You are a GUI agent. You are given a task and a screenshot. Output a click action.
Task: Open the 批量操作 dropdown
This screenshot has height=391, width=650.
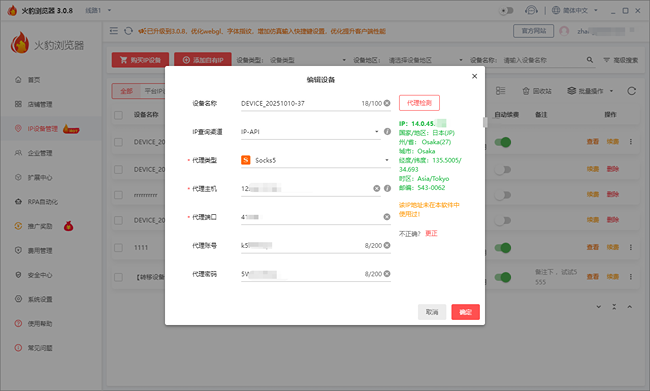590,91
